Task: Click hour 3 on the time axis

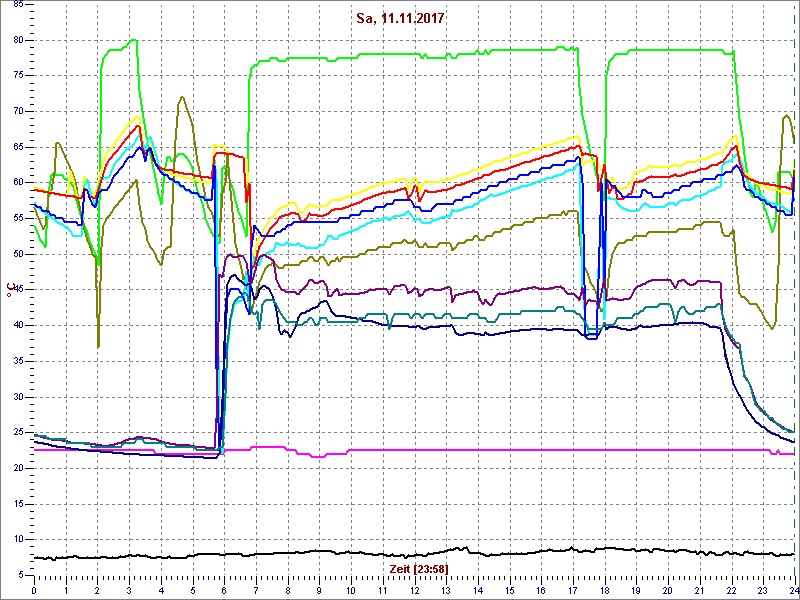Action: point(130,589)
